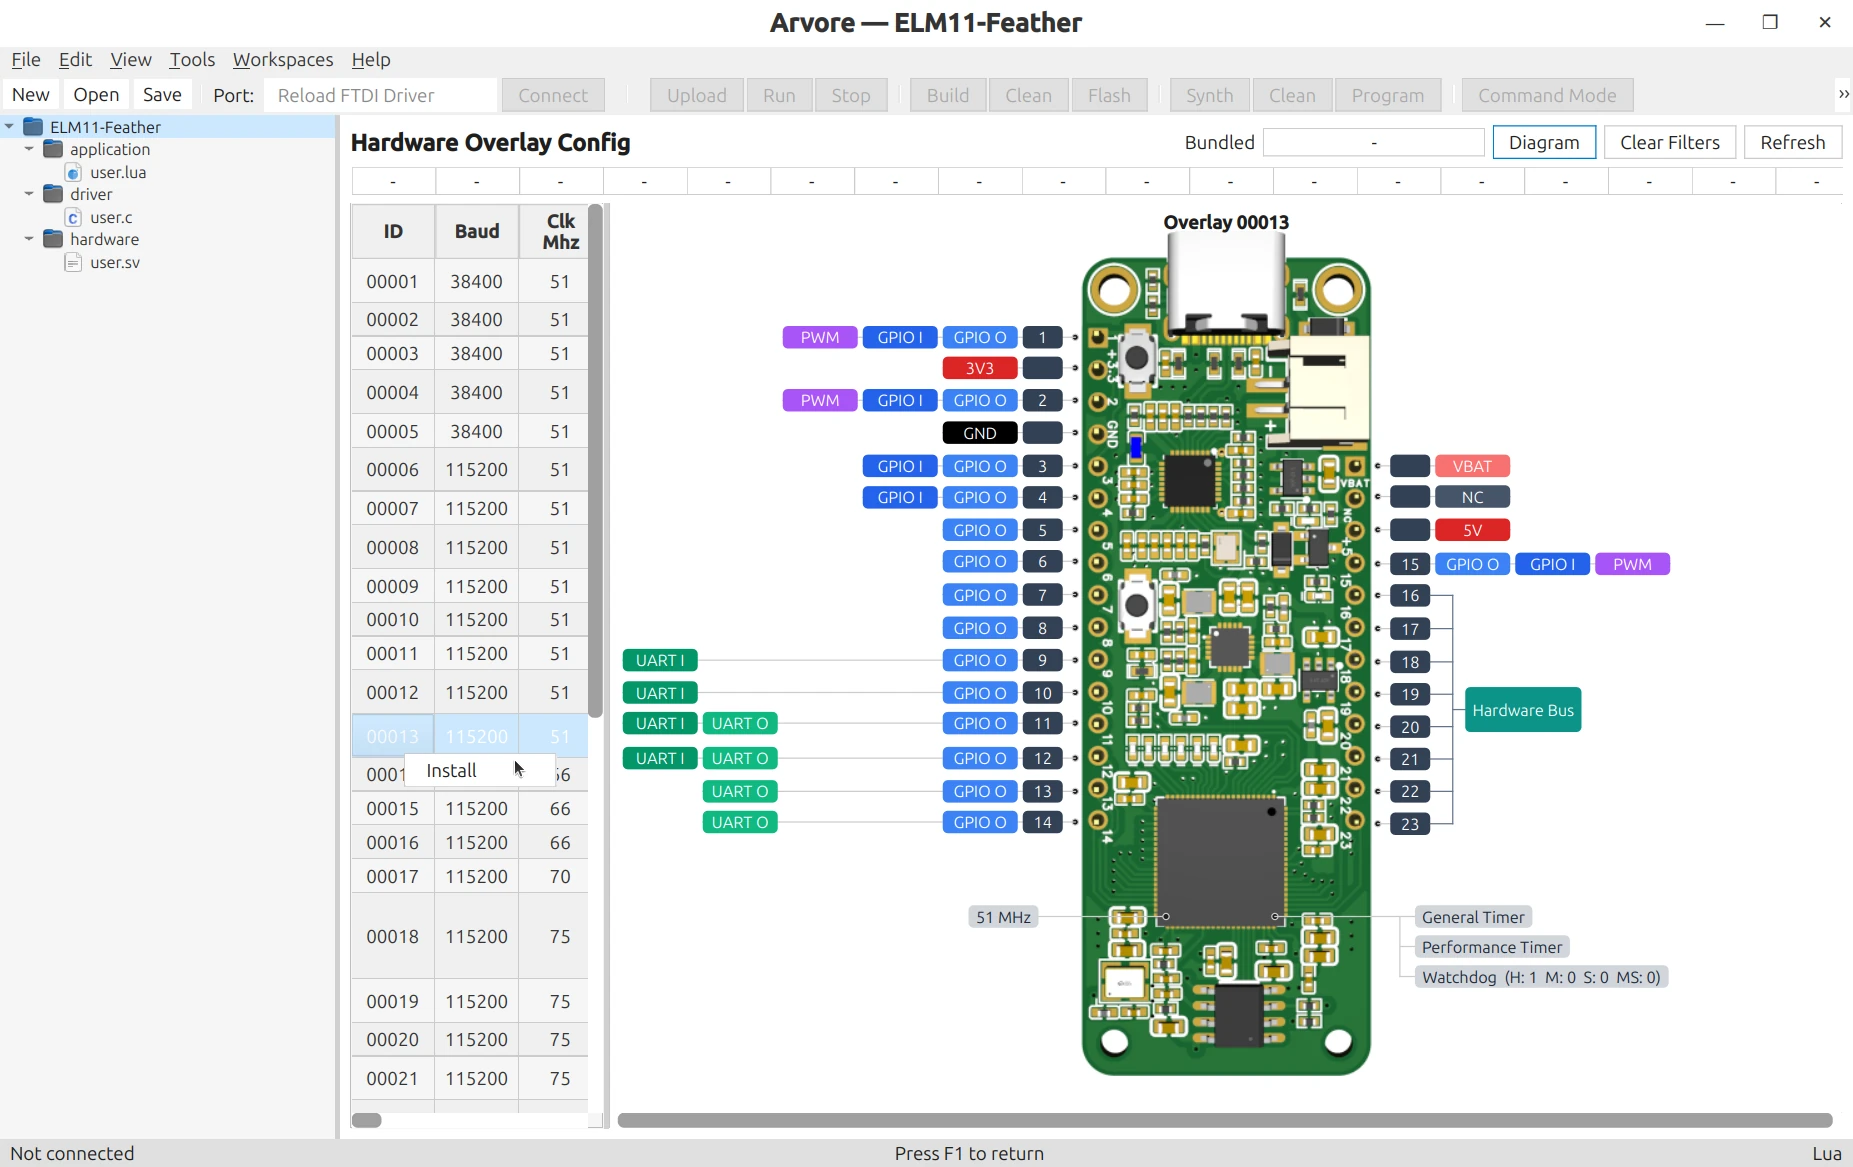Open the Bundled filter dropdown
The width and height of the screenshot is (1853, 1167).
click(x=1374, y=142)
